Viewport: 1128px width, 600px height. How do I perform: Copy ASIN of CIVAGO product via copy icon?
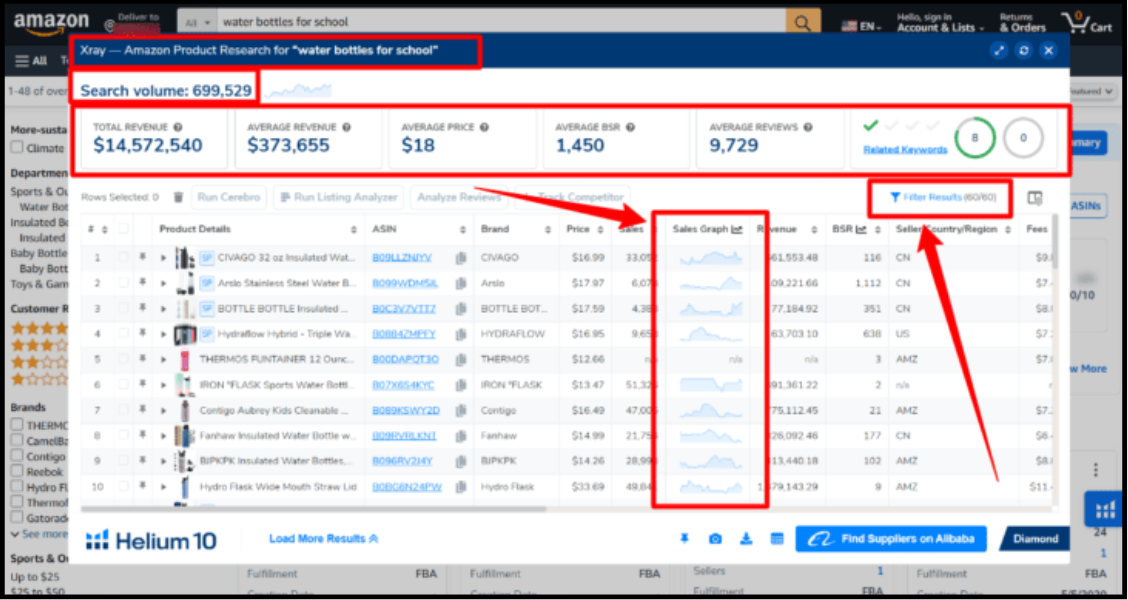461,258
